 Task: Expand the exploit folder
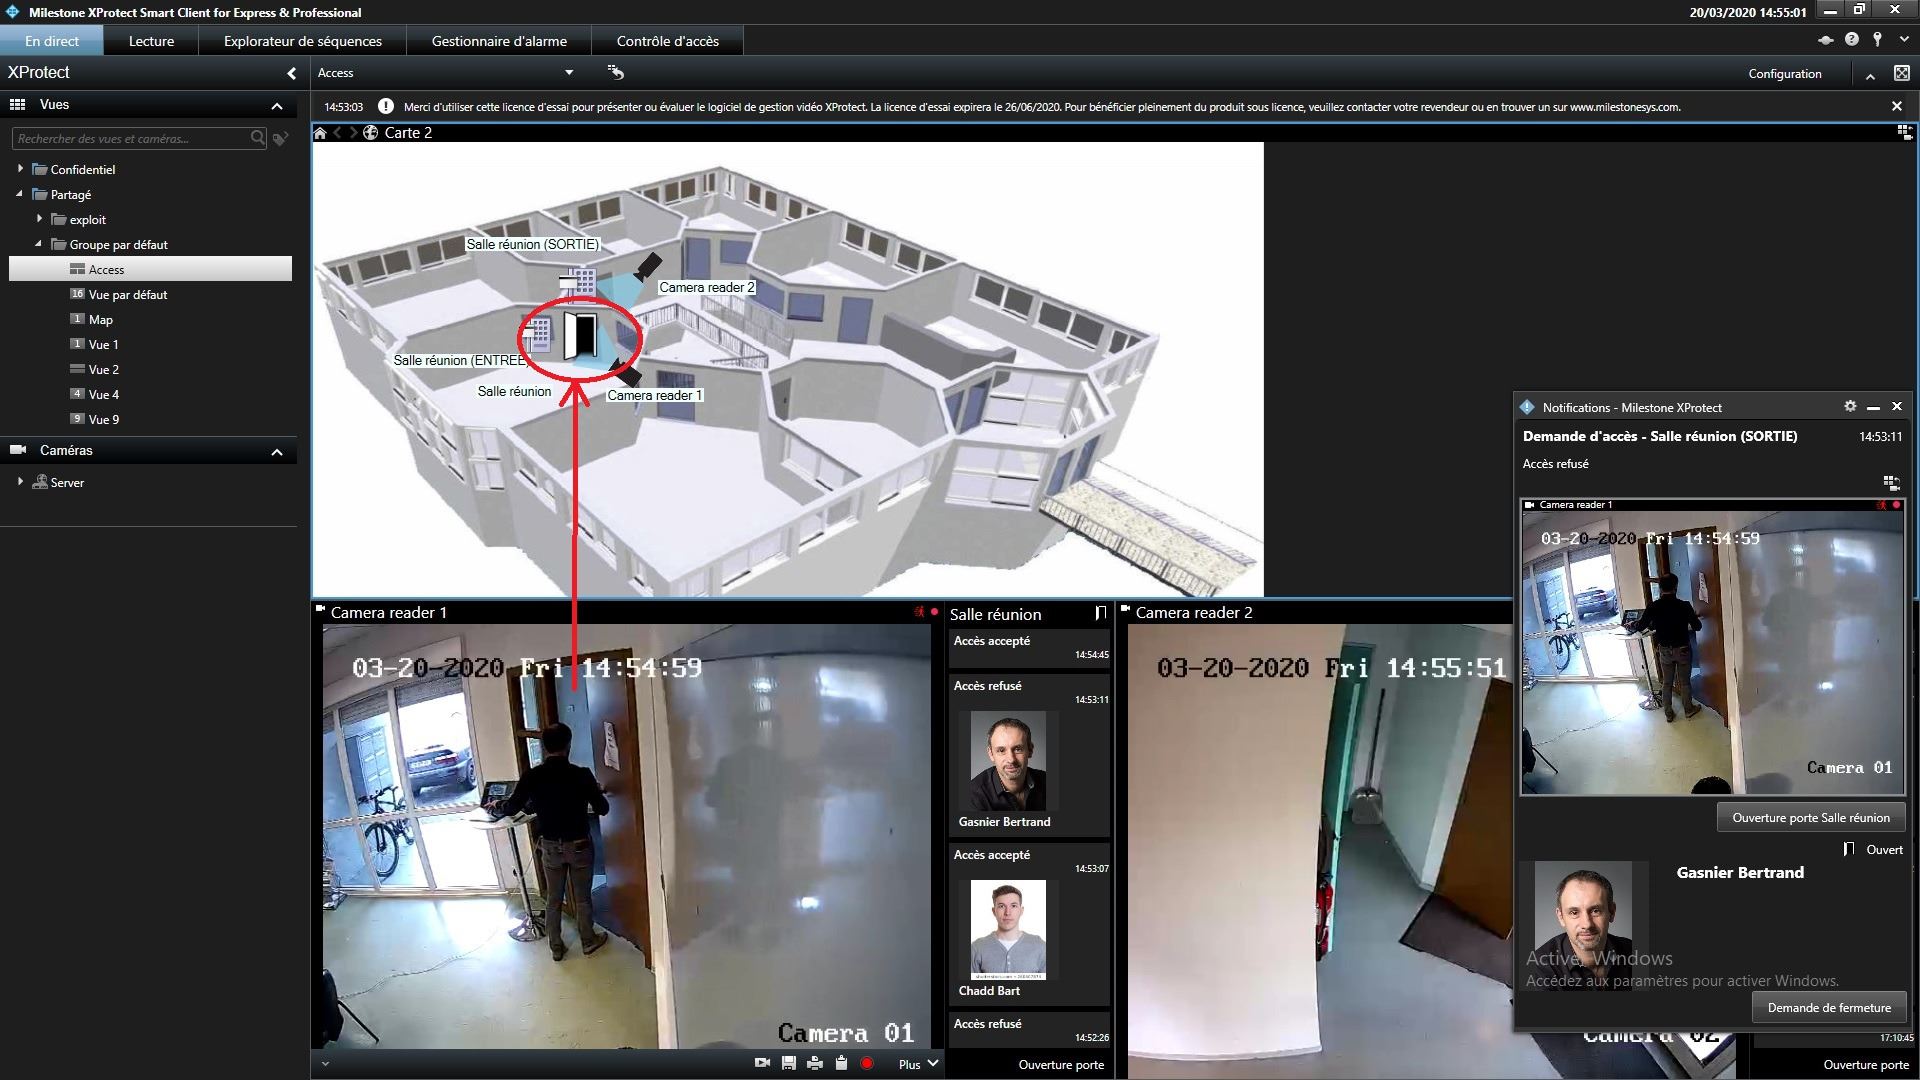coord(39,219)
